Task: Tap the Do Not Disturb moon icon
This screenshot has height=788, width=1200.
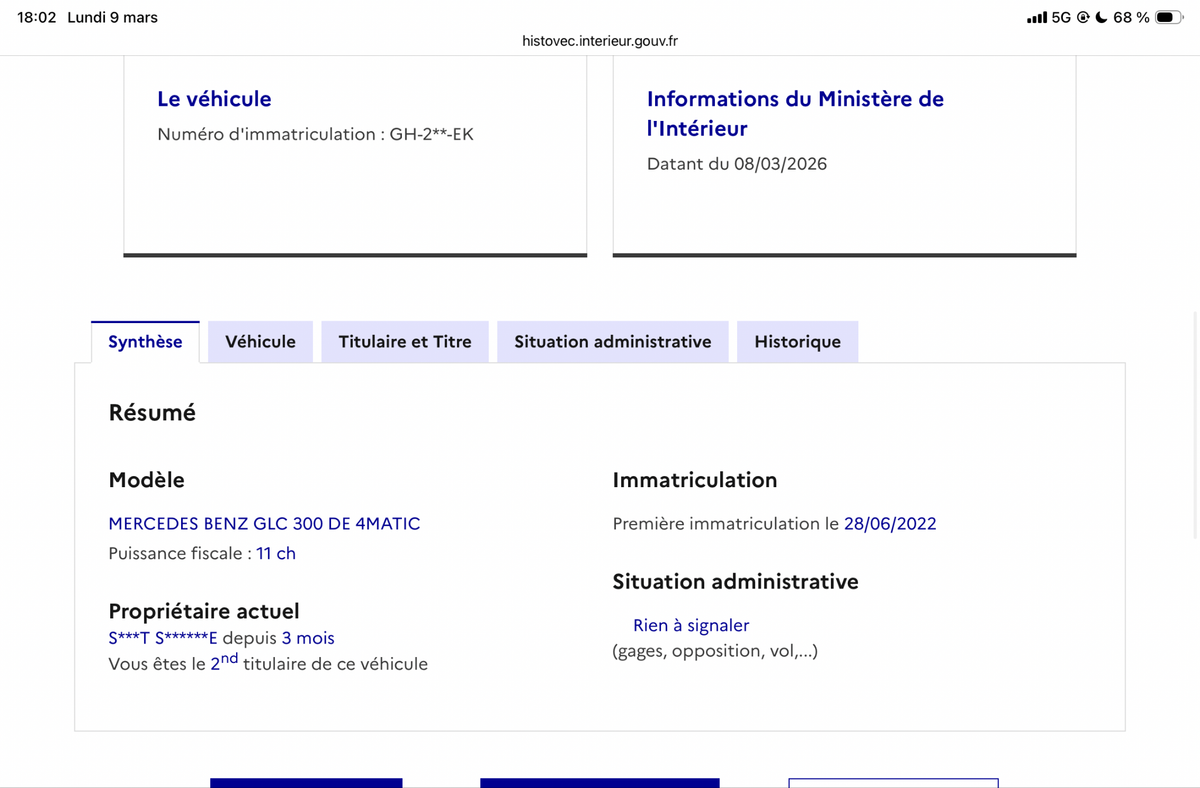Action: [x=1101, y=17]
